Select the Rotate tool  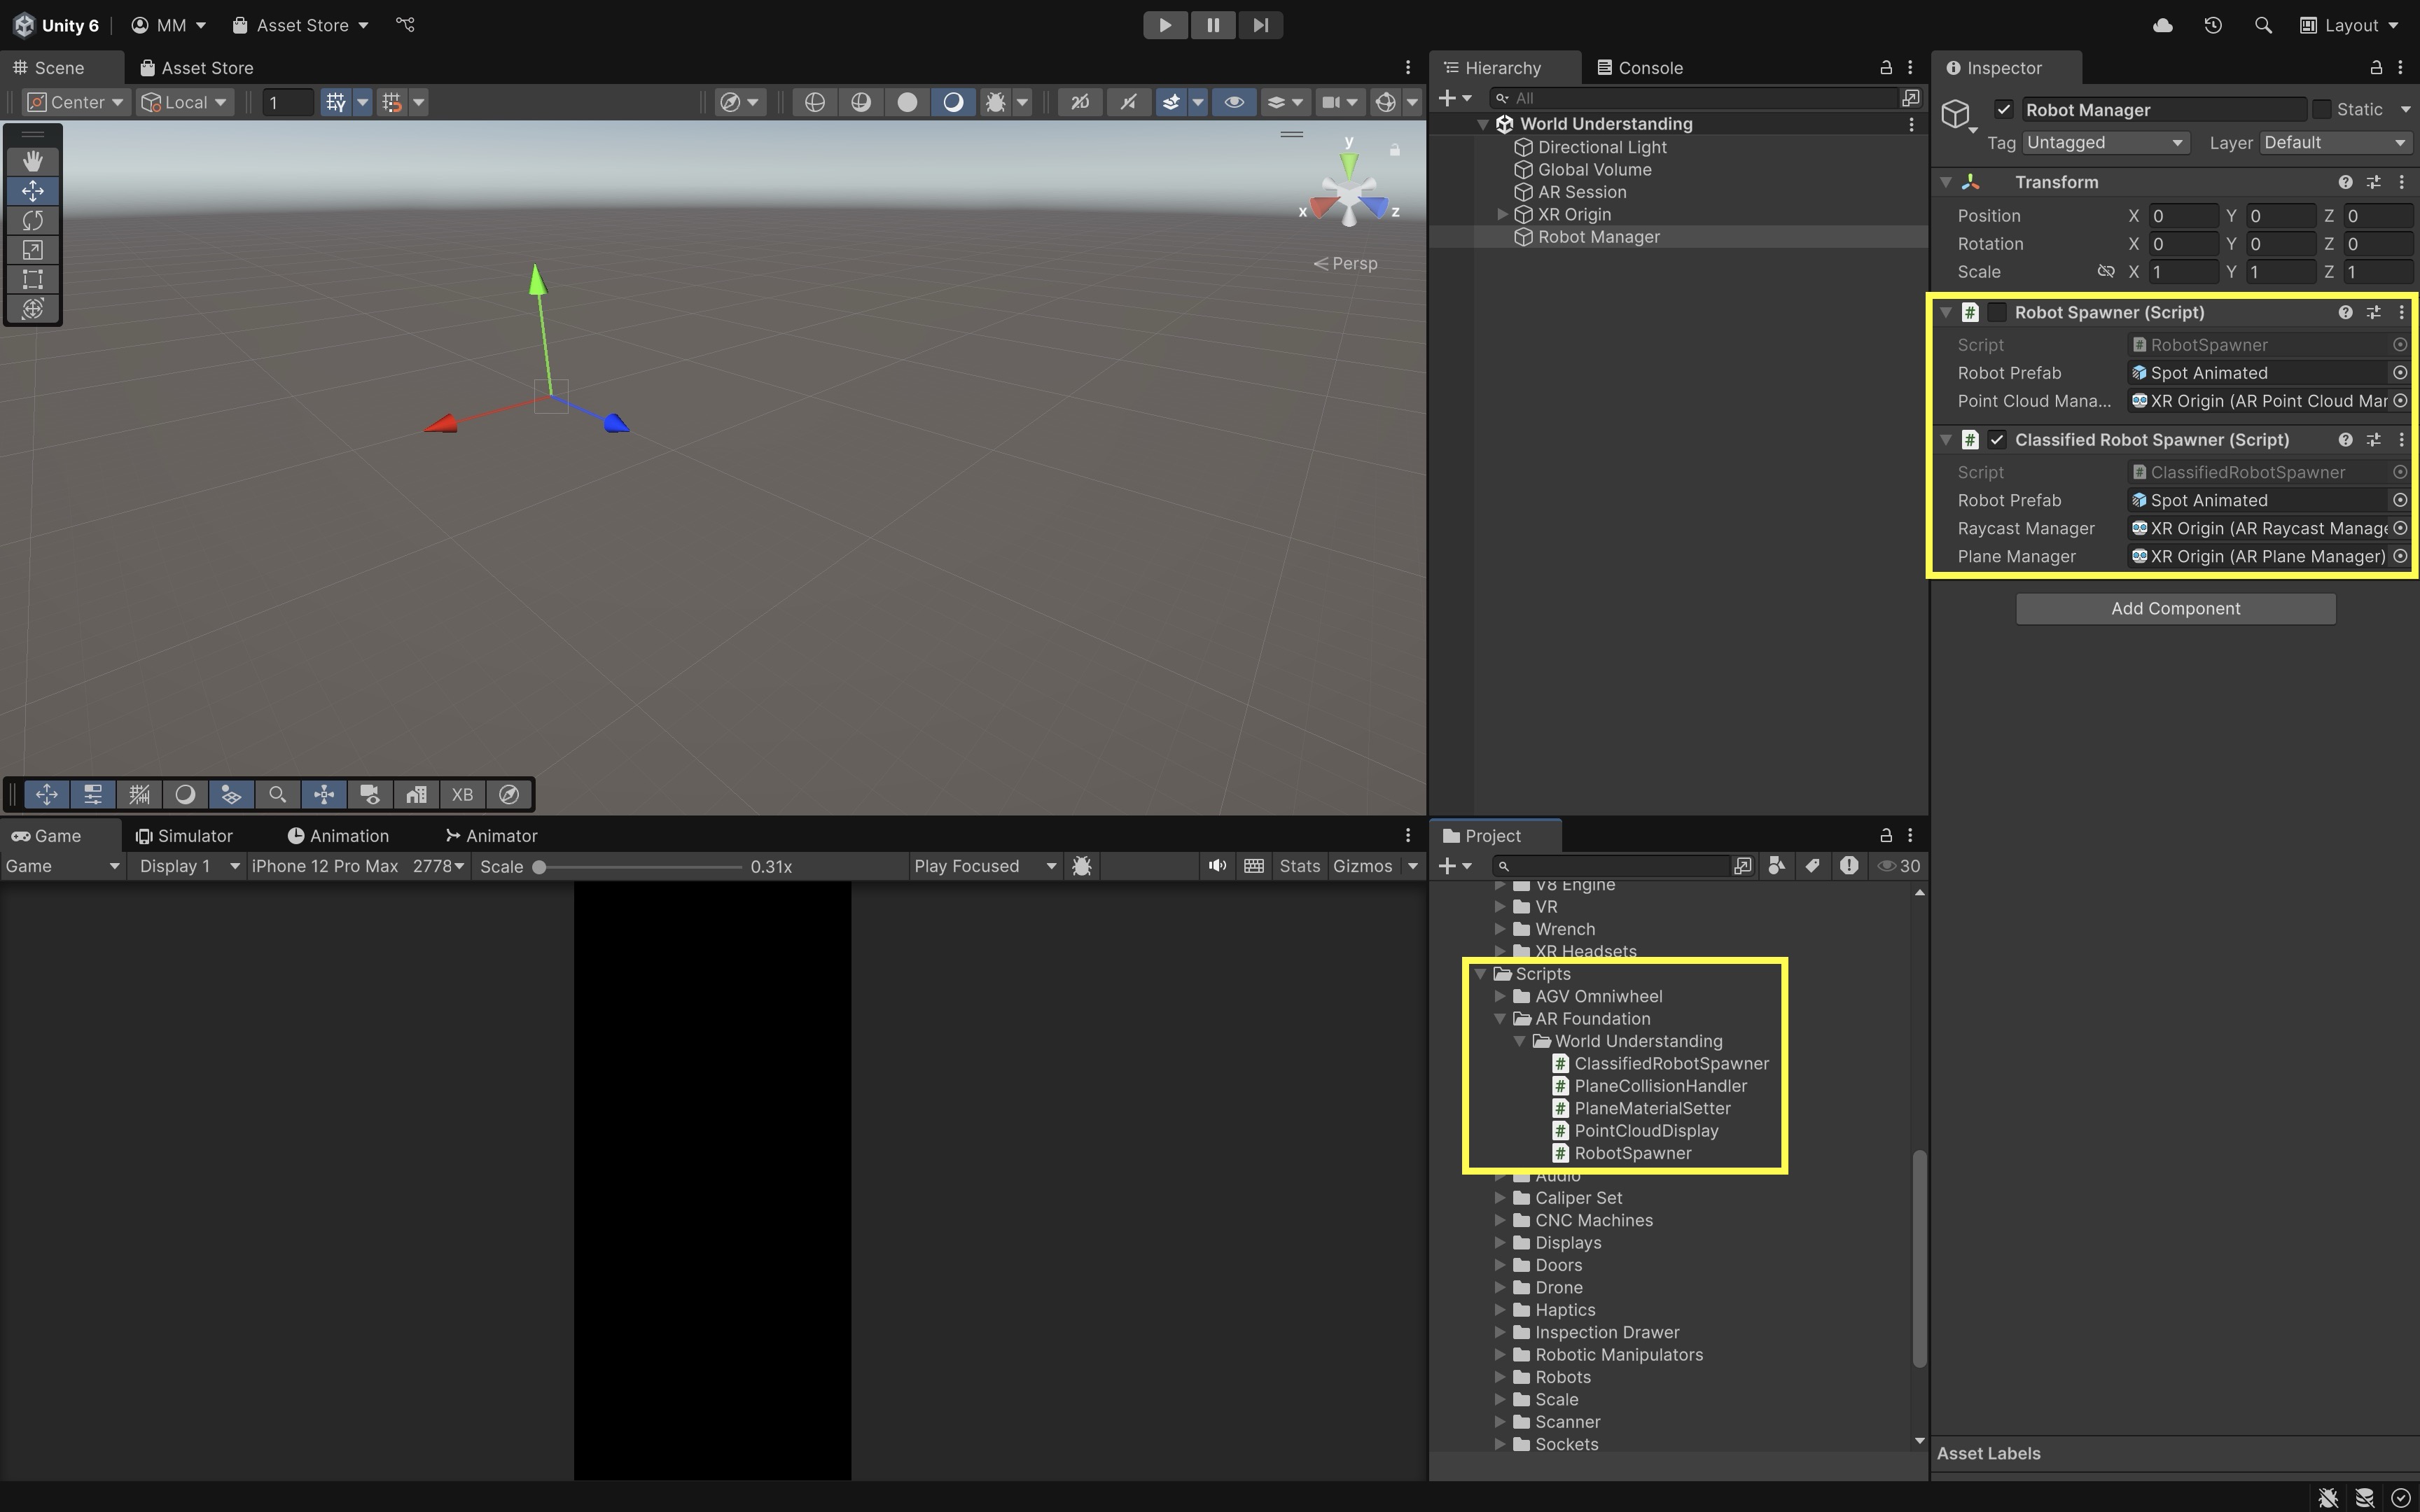click(33, 220)
